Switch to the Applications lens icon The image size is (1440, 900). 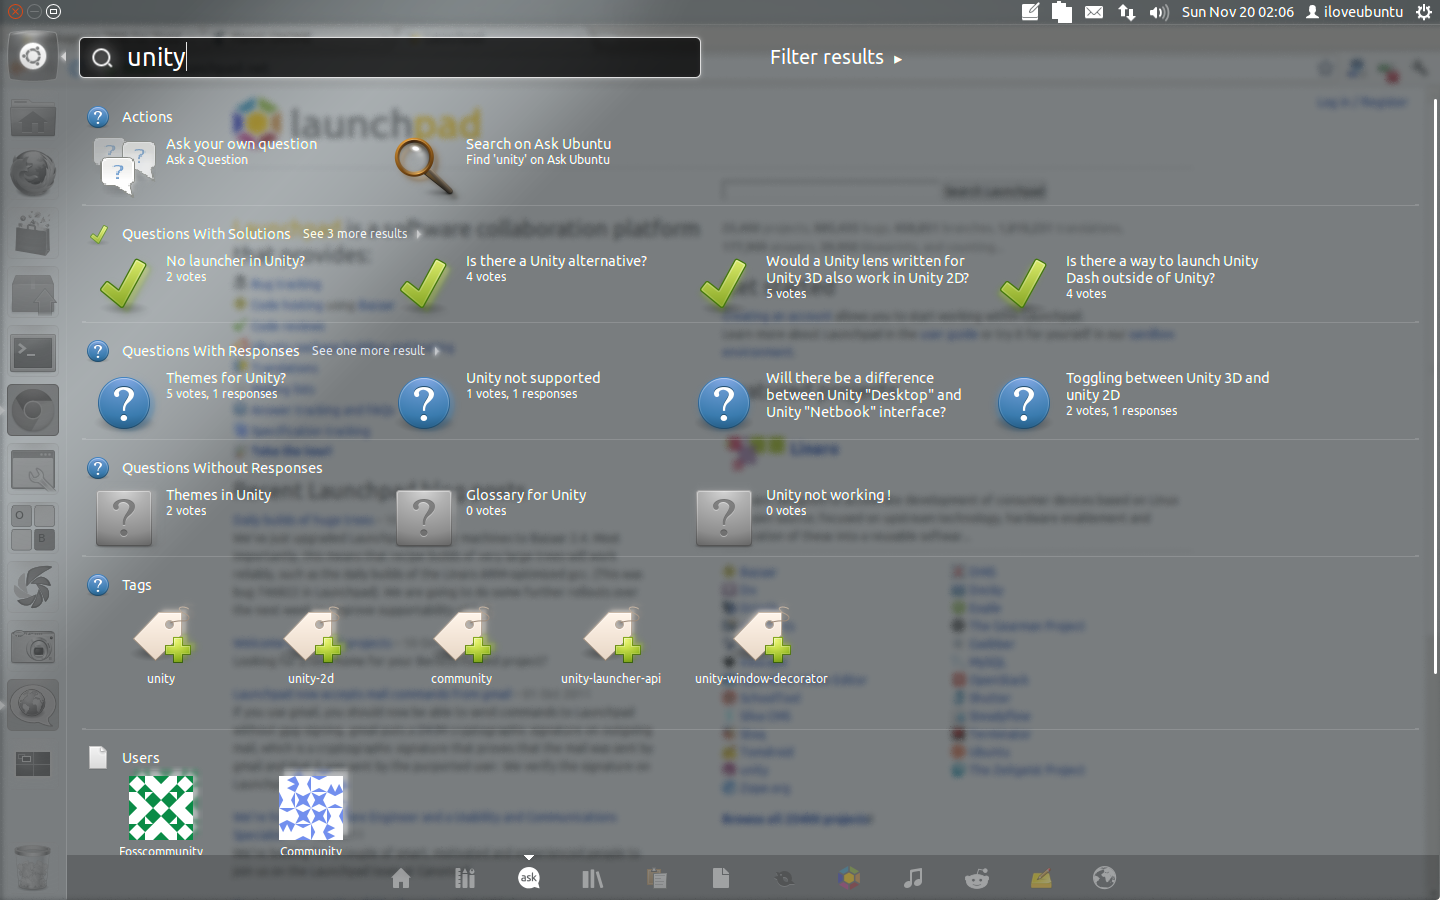pyautogui.click(x=465, y=878)
